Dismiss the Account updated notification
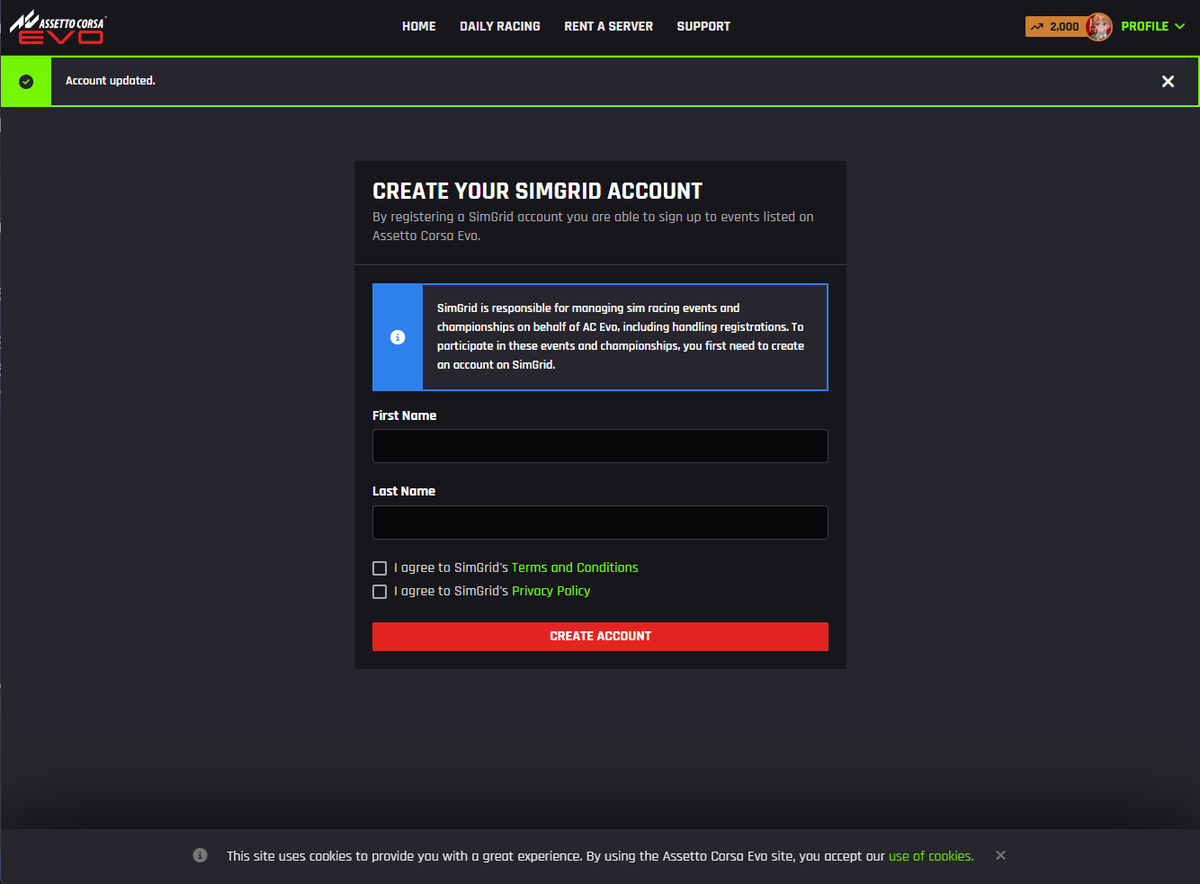Screen dimensions: 1200x884 [1168, 81]
